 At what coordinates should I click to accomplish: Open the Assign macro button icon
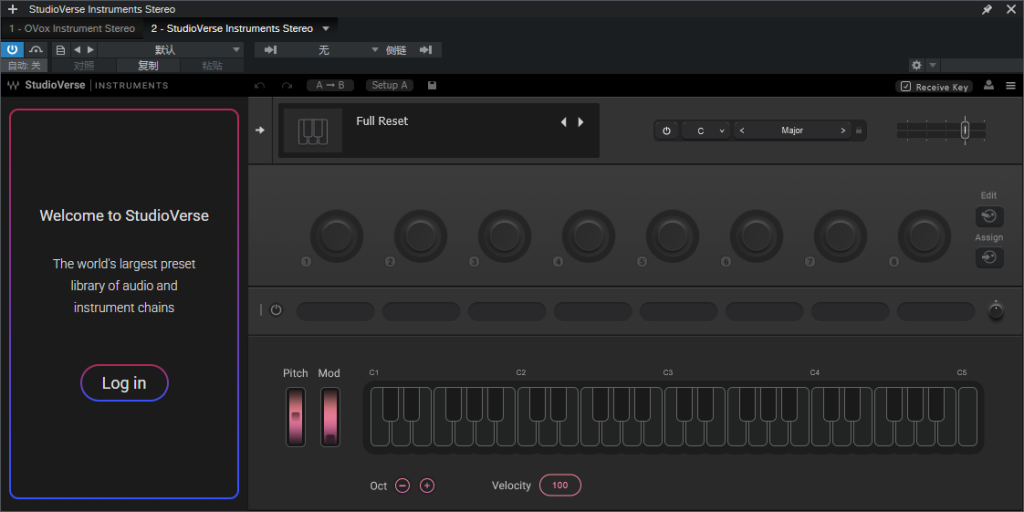[x=989, y=258]
